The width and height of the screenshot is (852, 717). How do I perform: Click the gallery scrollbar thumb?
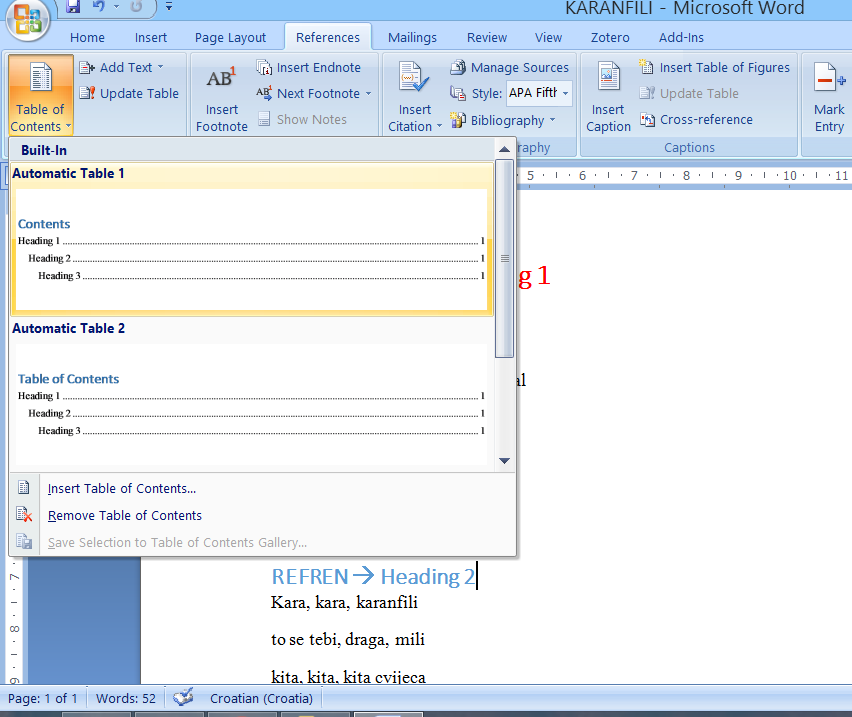(504, 259)
